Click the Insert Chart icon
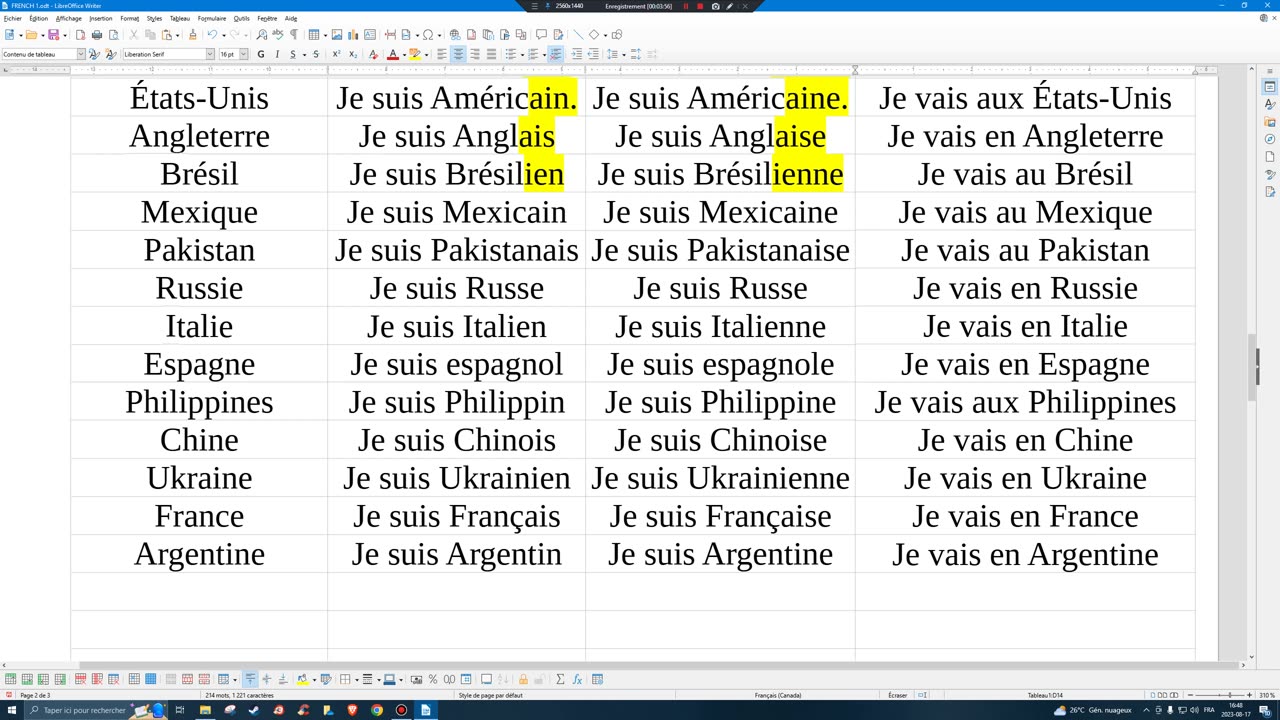Image resolution: width=1280 pixels, height=720 pixels. pyautogui.click(x=353, y=35)
